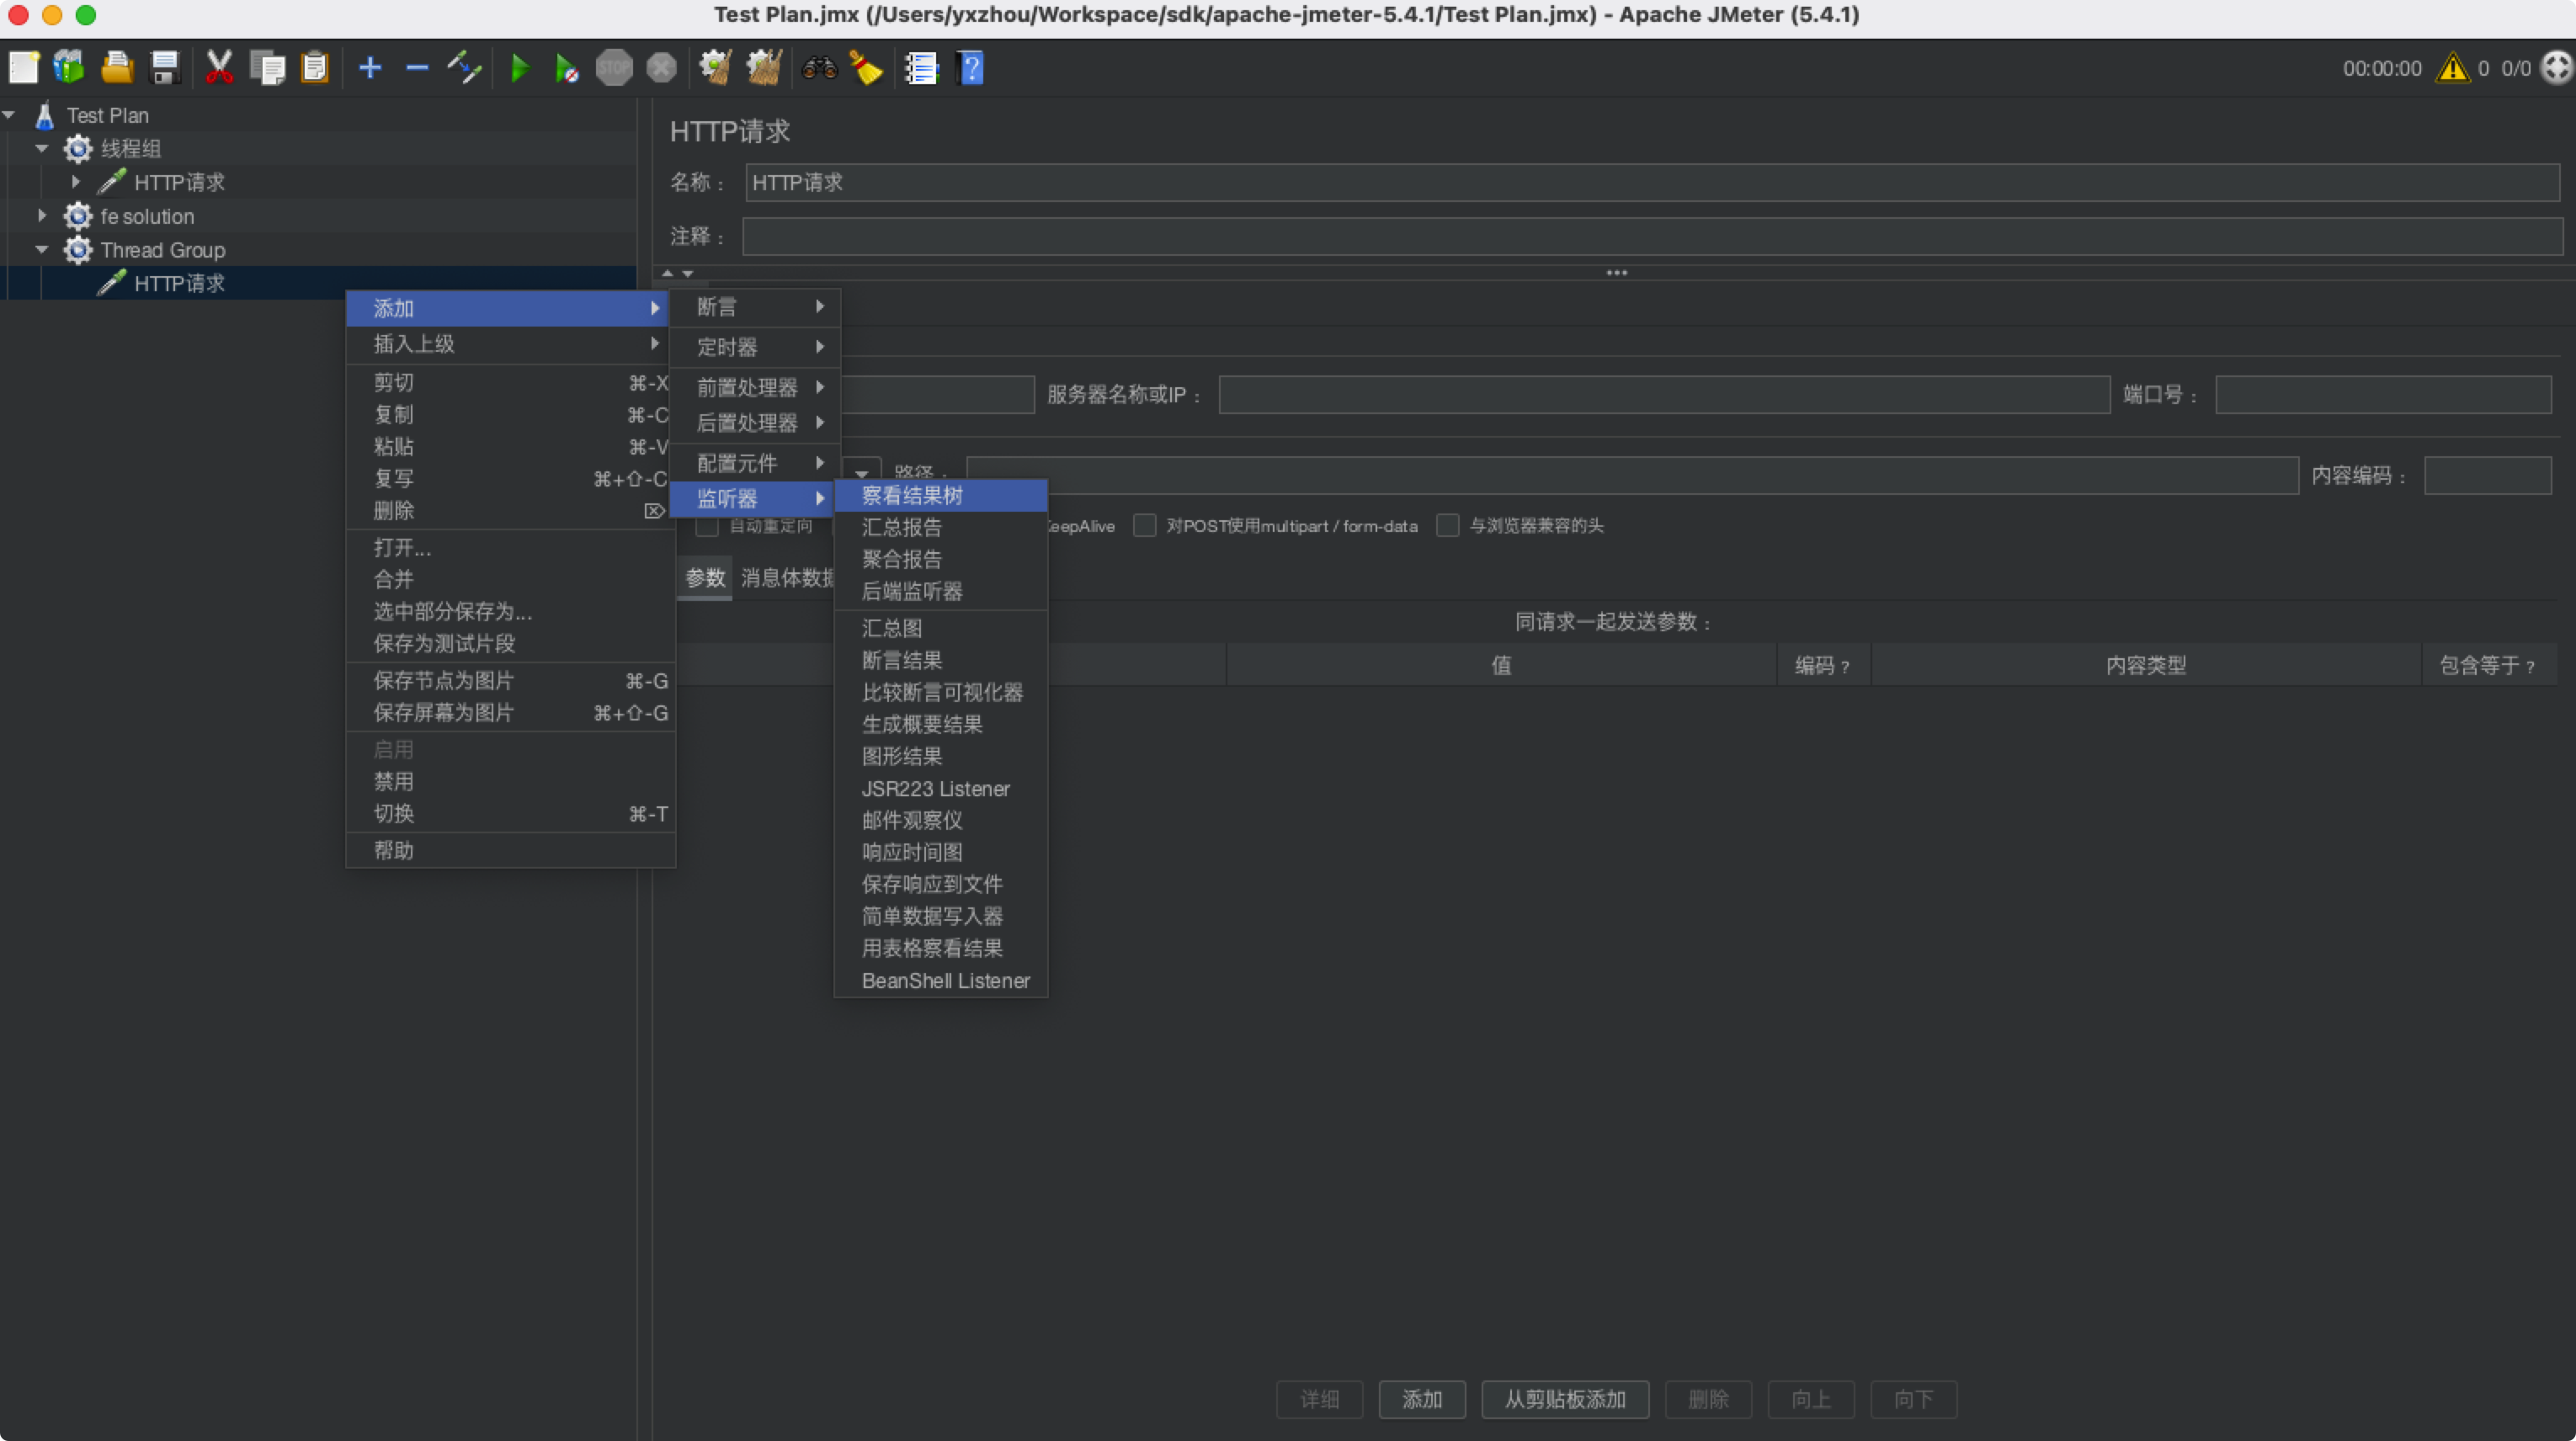Image resolution: width=2576 pixels, height=1441 pixels.
Task: Collapse the 线程组 tree node
Action: 42,148
